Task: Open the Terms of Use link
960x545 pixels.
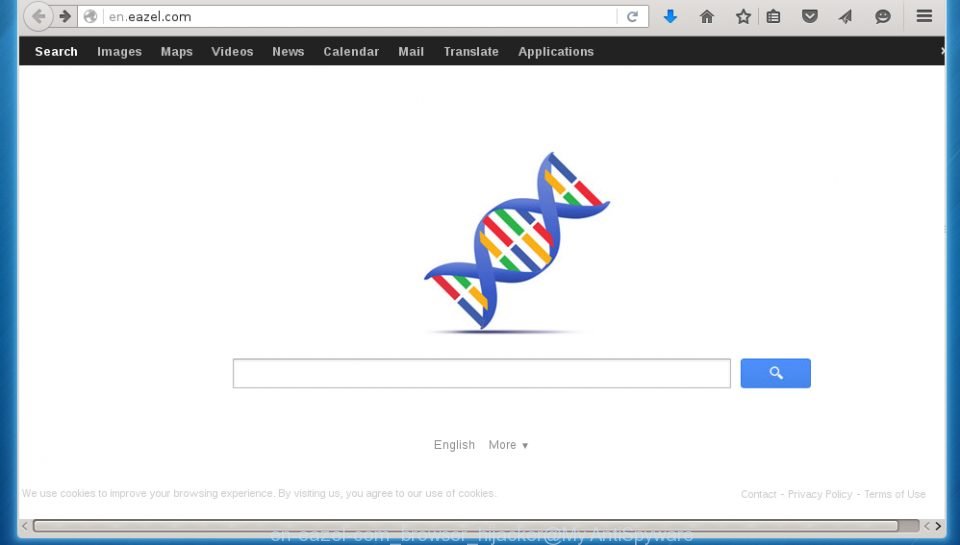Action: coord(894,494)
